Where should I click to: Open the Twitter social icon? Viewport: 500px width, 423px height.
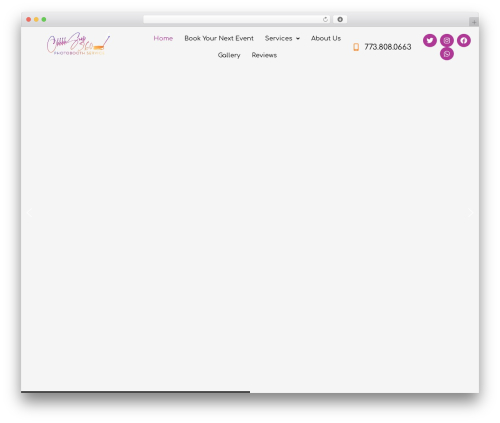[430, 40]
